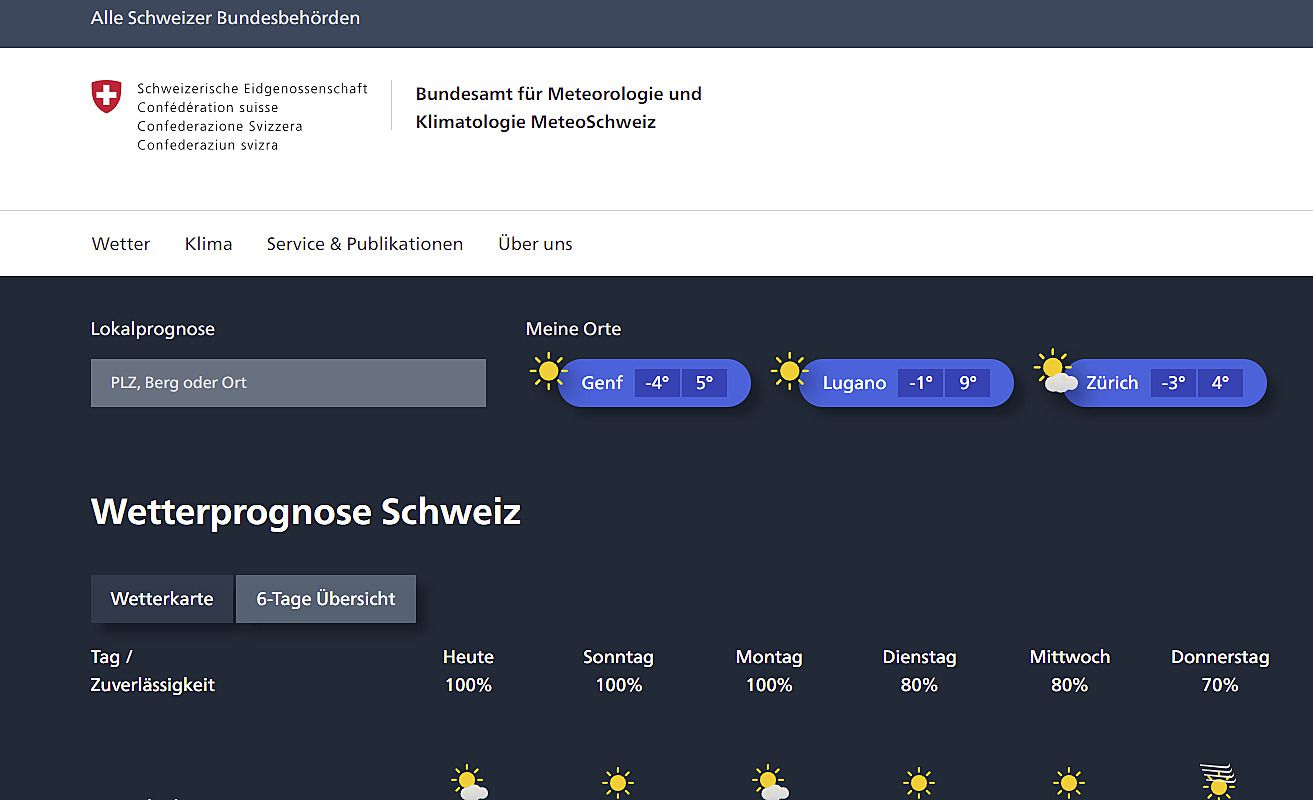
Task: Expand Service & Publikationen menu
Action: click(x=364, y=244)
